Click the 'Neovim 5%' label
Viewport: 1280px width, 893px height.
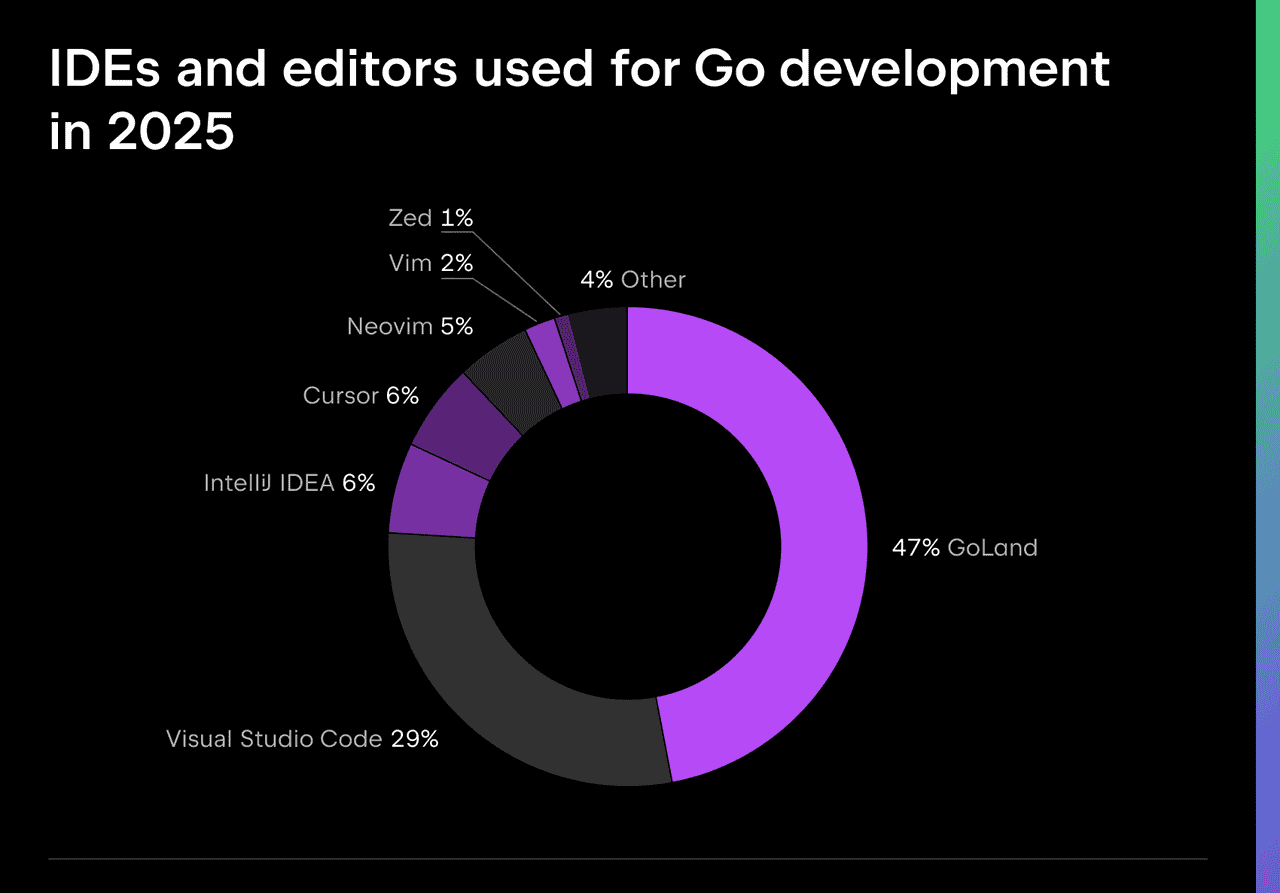[410, 325]
